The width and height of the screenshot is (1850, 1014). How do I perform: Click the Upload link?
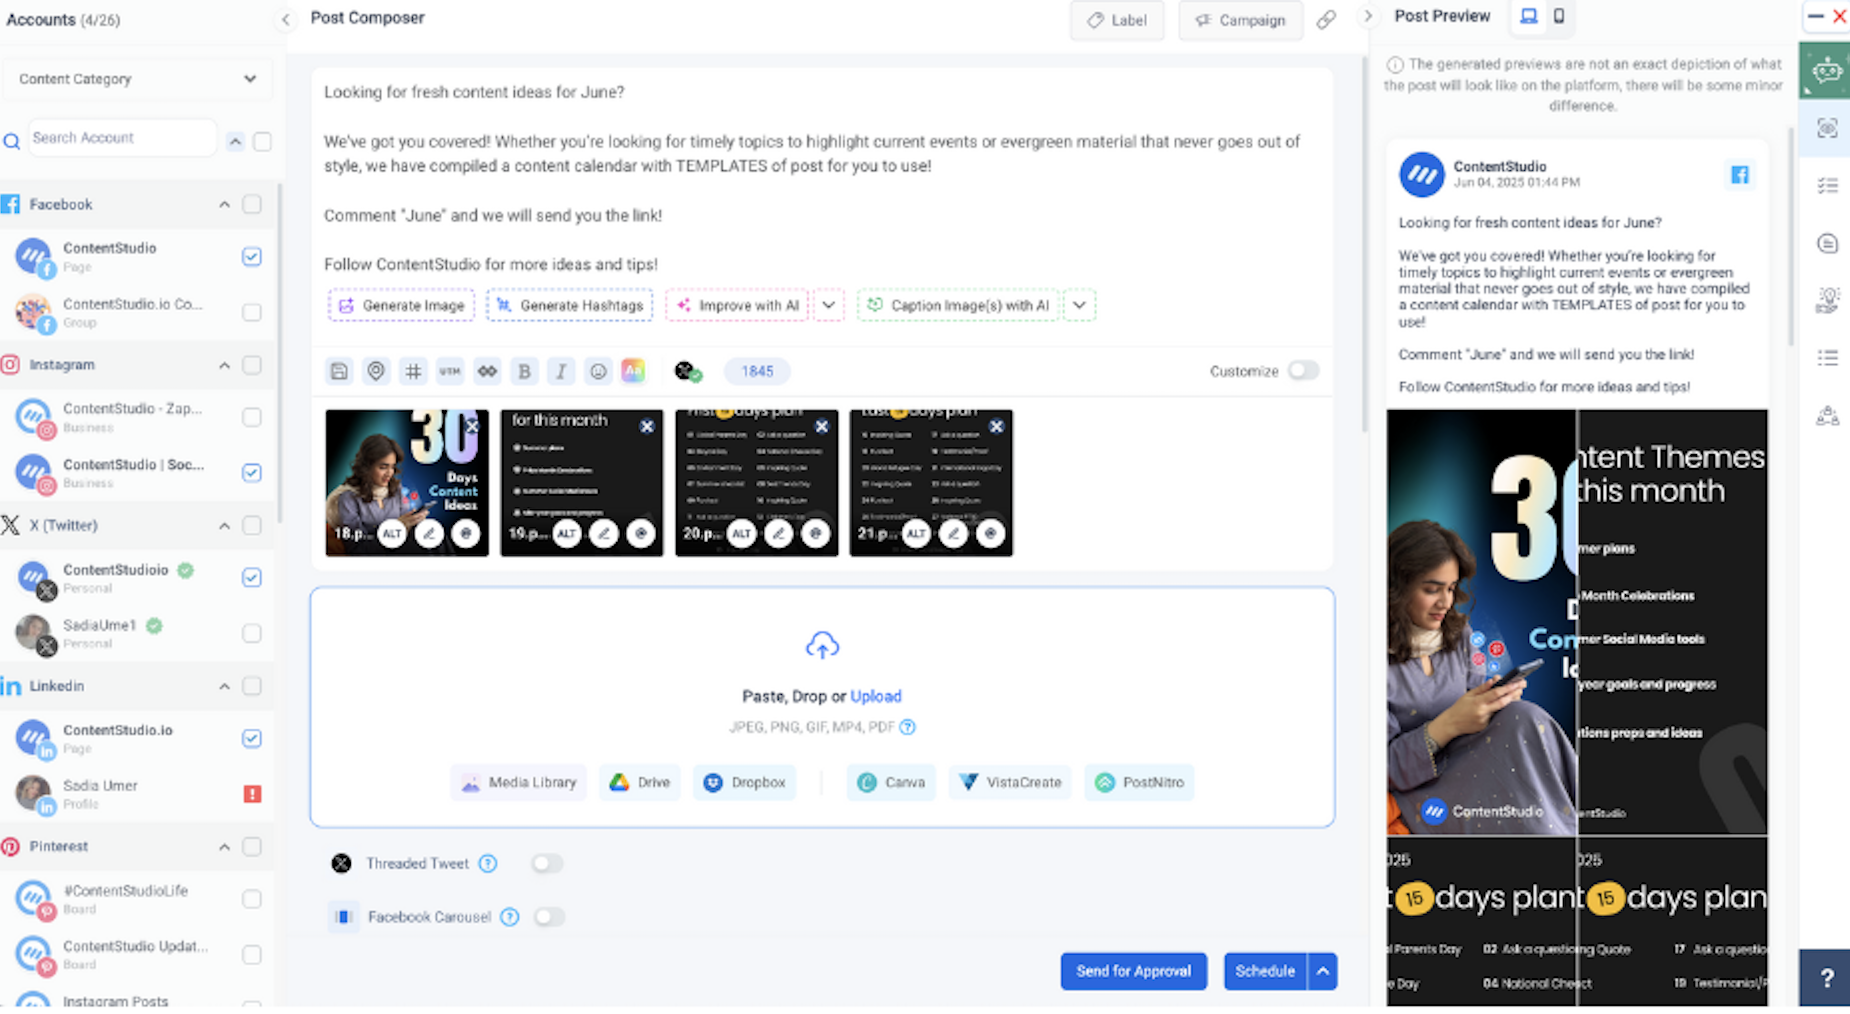coord(876,696)
